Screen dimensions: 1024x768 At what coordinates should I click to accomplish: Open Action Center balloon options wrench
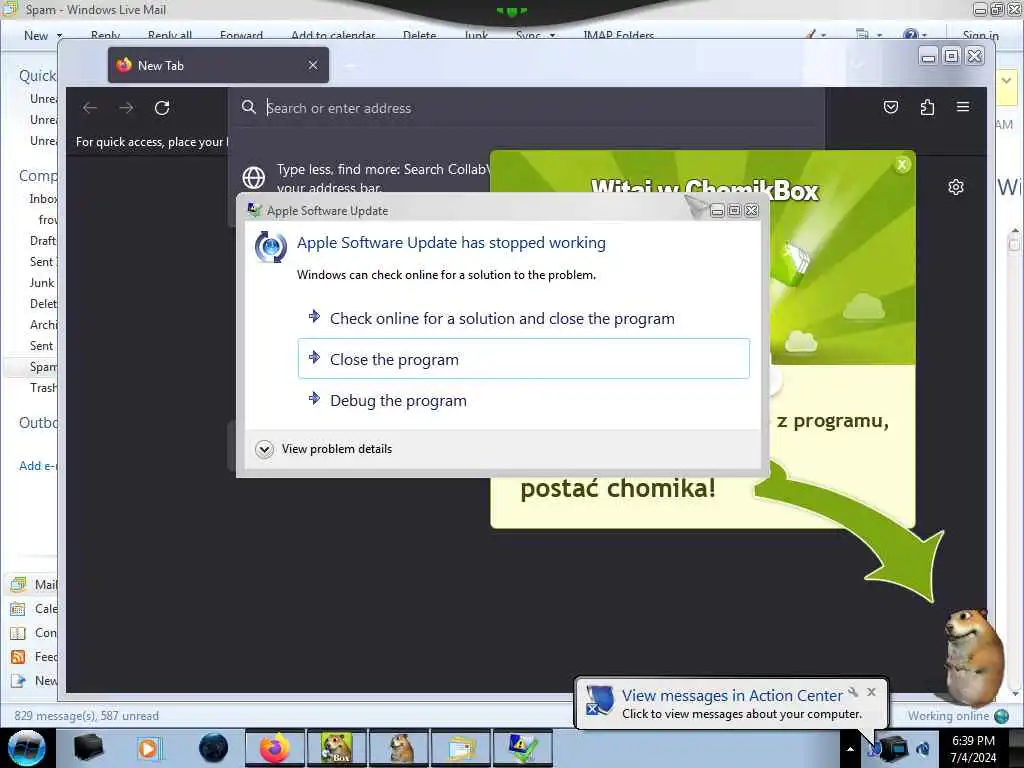coord(853,692)
